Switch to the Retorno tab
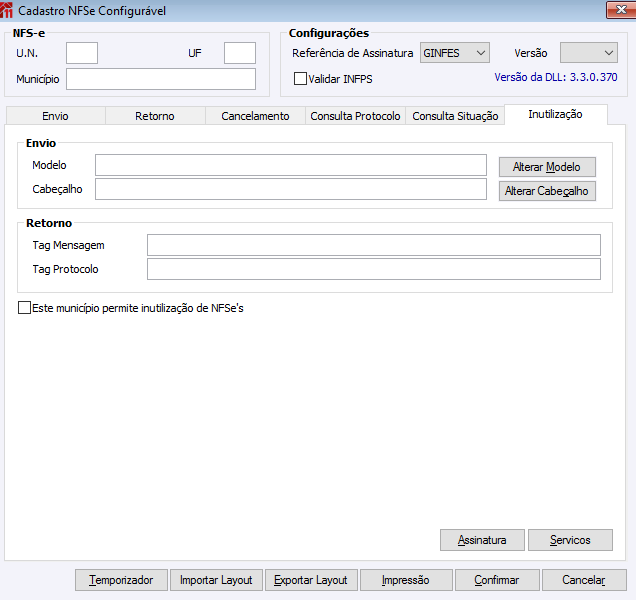Image resolution: width=636 pixels, height=600 pixels. (x=155, y=116)
